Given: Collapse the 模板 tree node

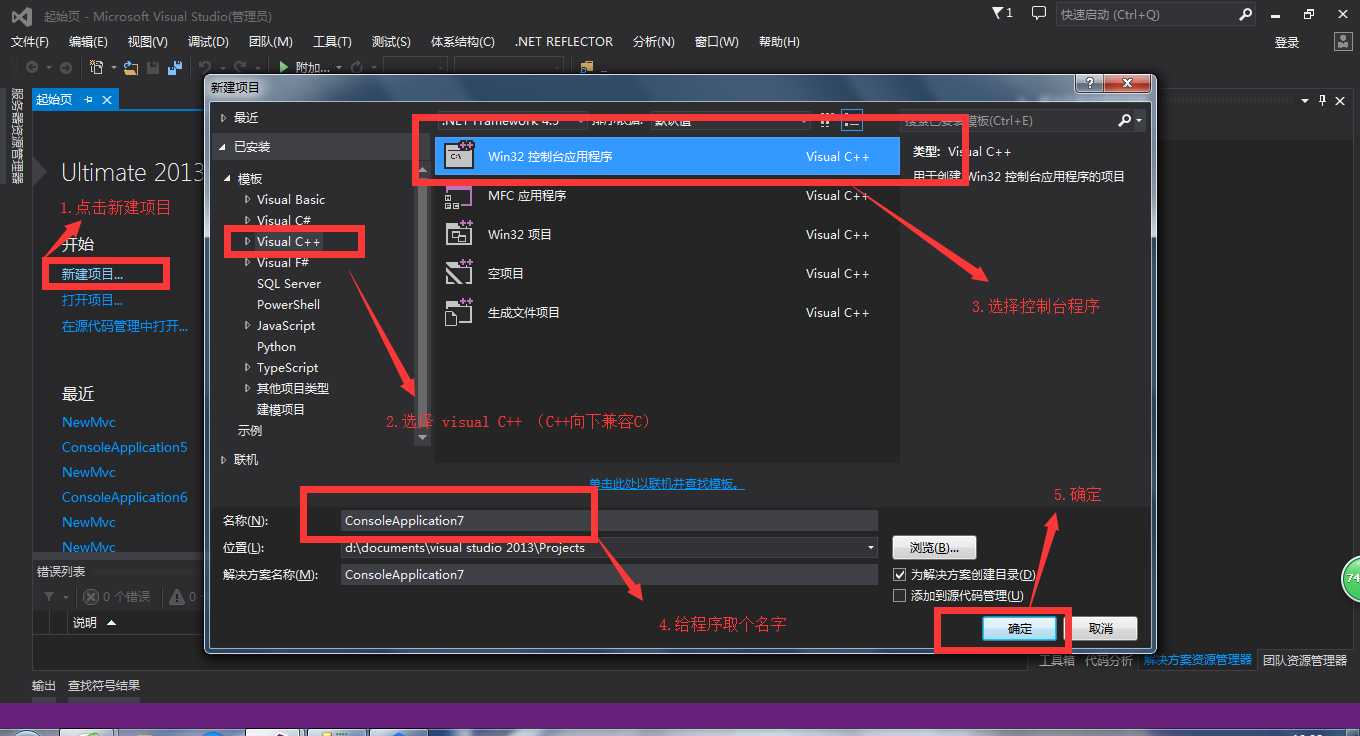Looking at the screenshot, I should (x=229, y=179).
